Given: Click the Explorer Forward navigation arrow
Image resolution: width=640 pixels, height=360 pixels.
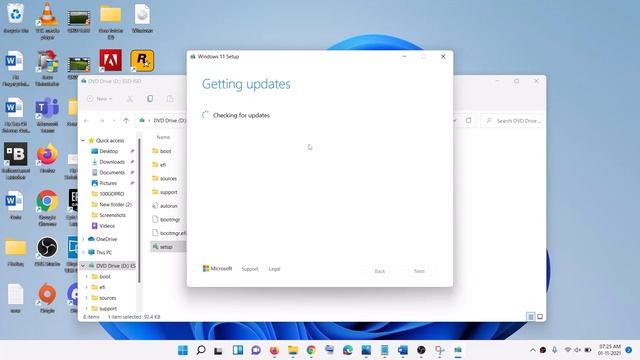Looking at the screenshot, I should 102,120.
